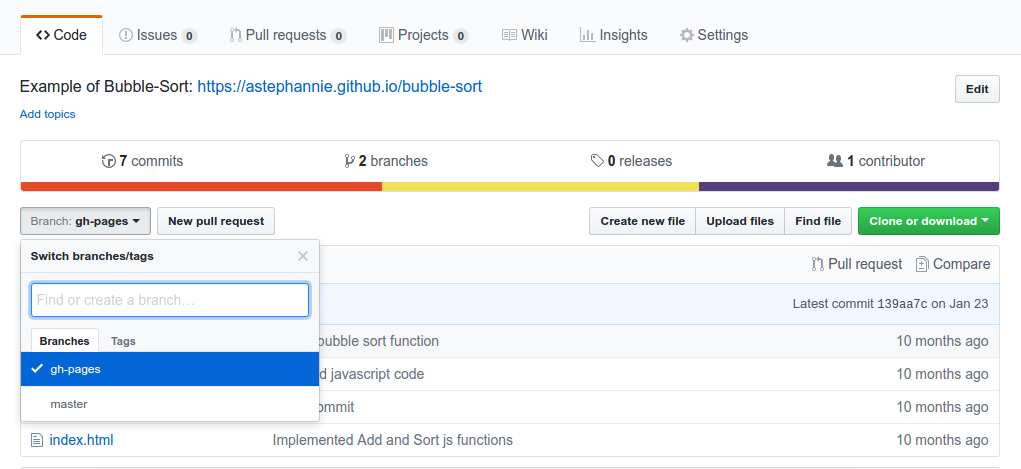The width and height of the screenshot is (1021, 469).
Task: View the 7 commits history
Action: [143, 161]
